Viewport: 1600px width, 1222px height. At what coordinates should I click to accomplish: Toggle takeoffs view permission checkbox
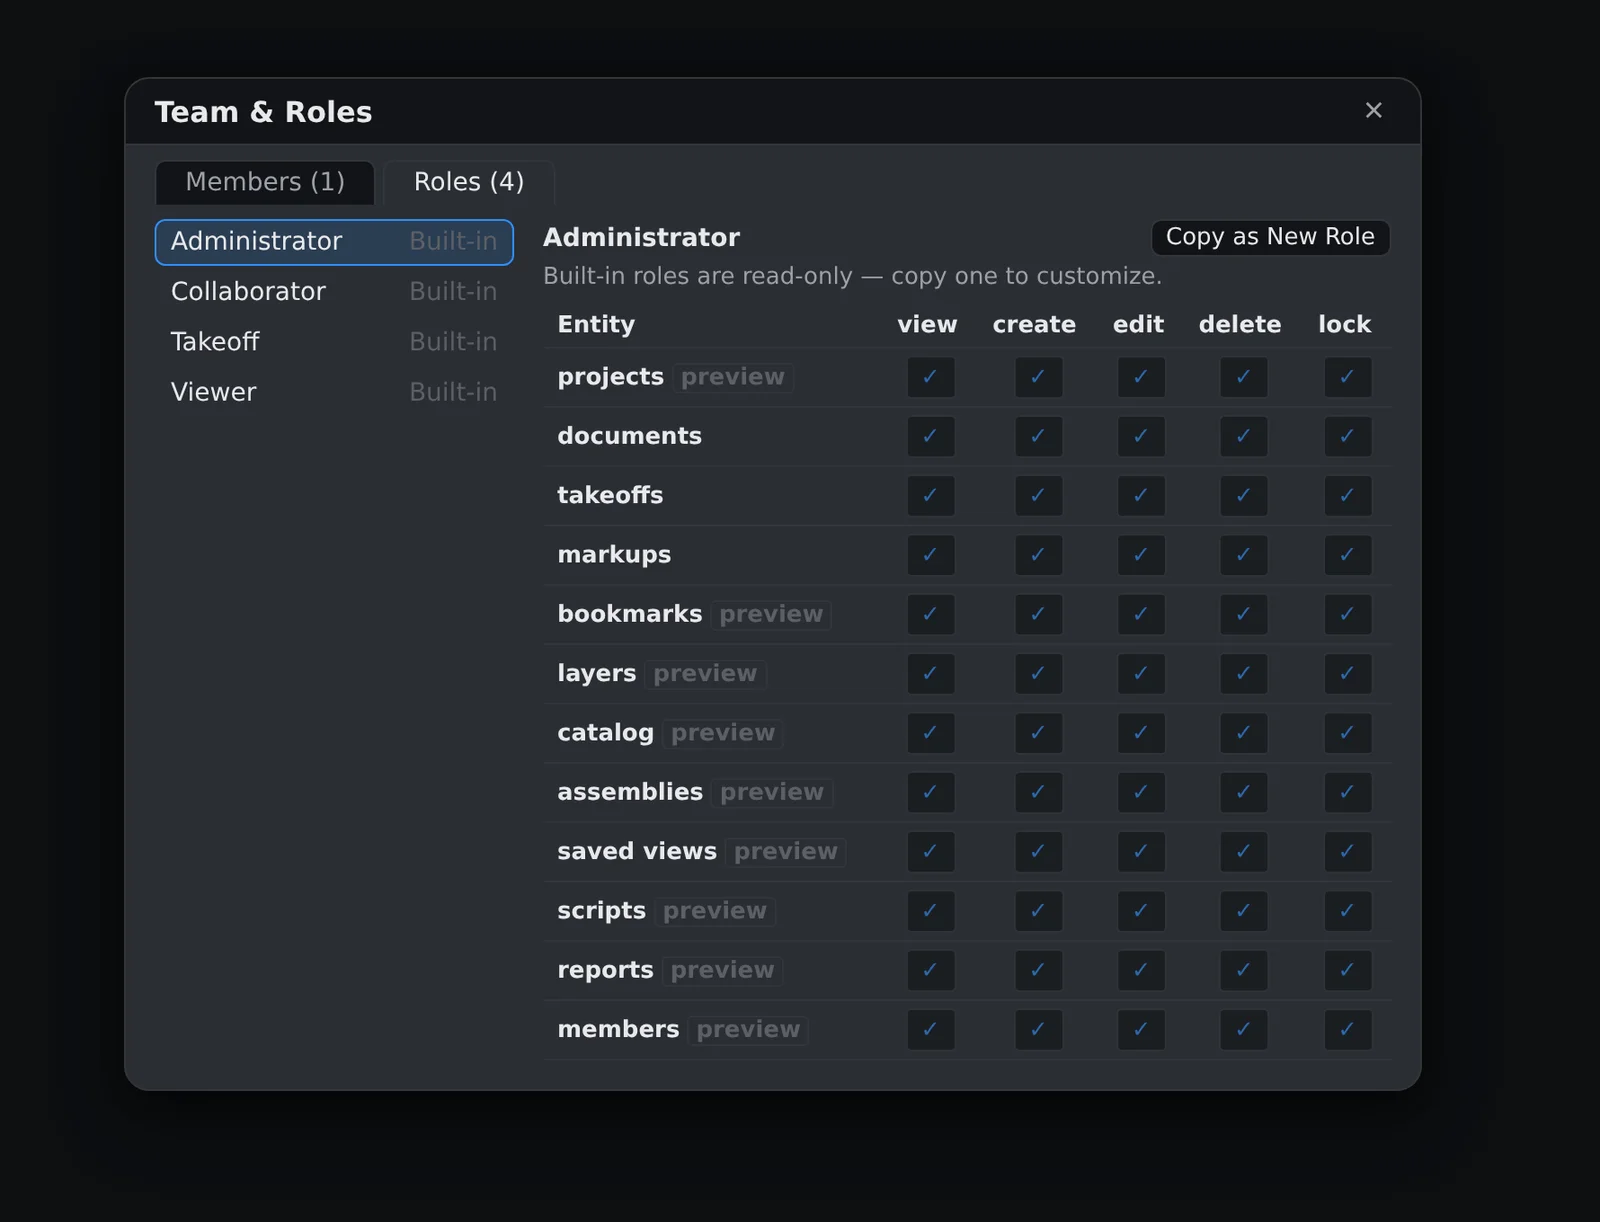(x=931, y=496)
